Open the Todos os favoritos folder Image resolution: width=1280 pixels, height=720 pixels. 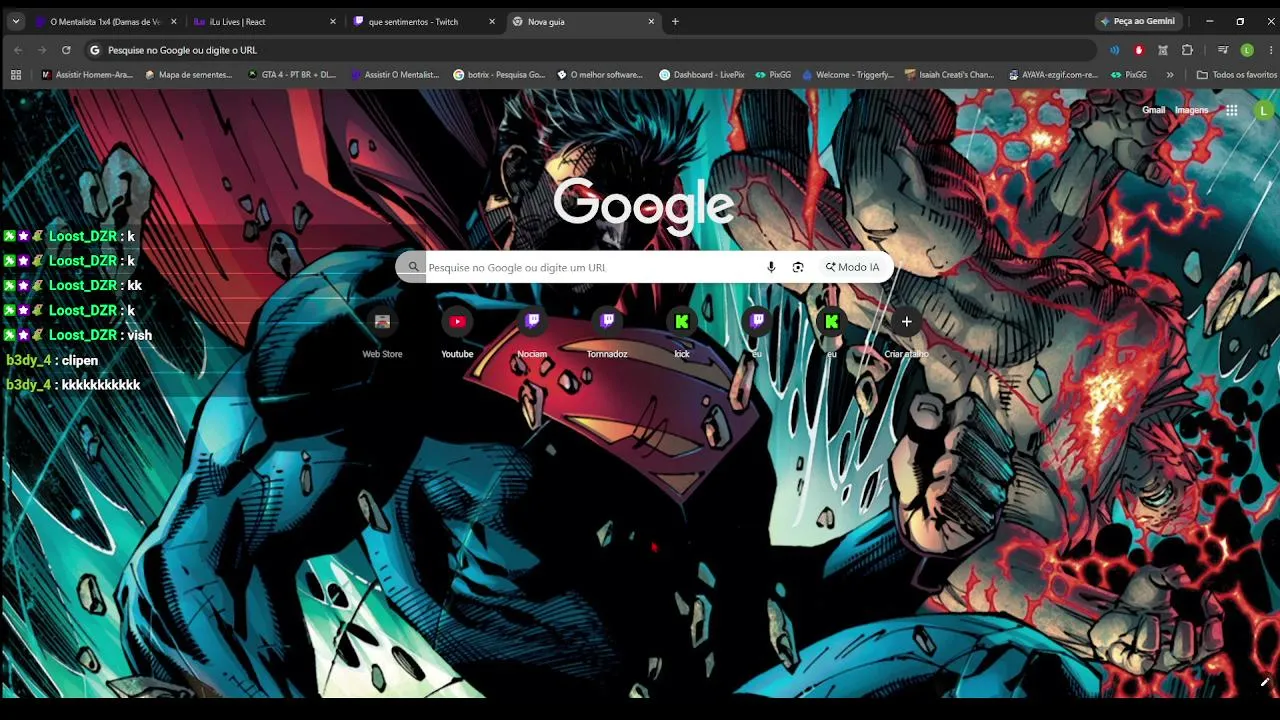(1237, 75)
